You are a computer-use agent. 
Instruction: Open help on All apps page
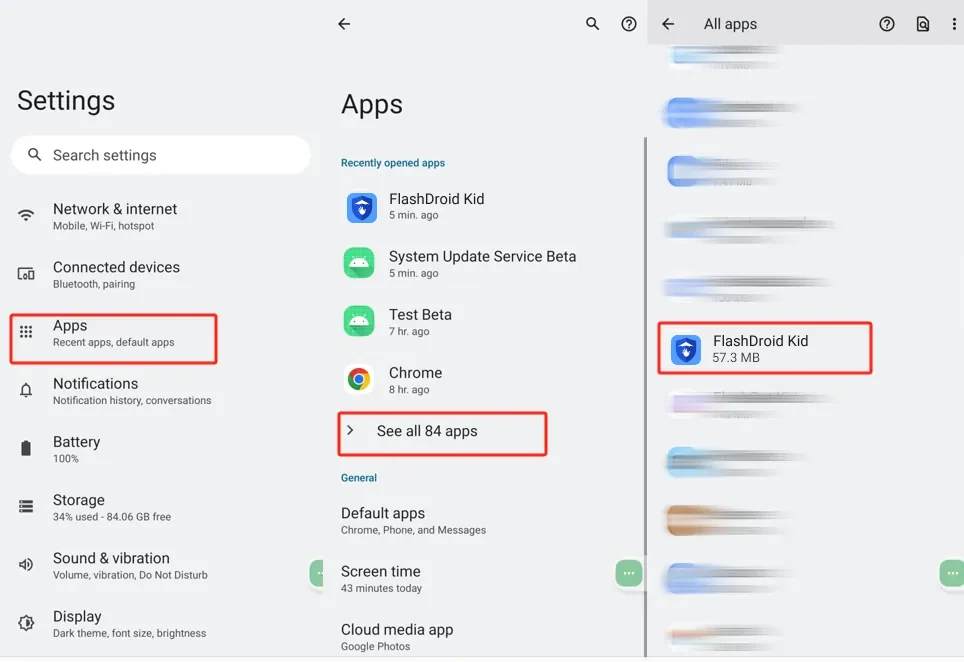(887, 24)
